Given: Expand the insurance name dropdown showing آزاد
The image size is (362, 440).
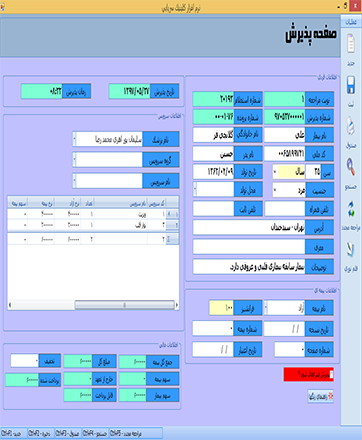Looking at the screenshot, I should point(266,308).
